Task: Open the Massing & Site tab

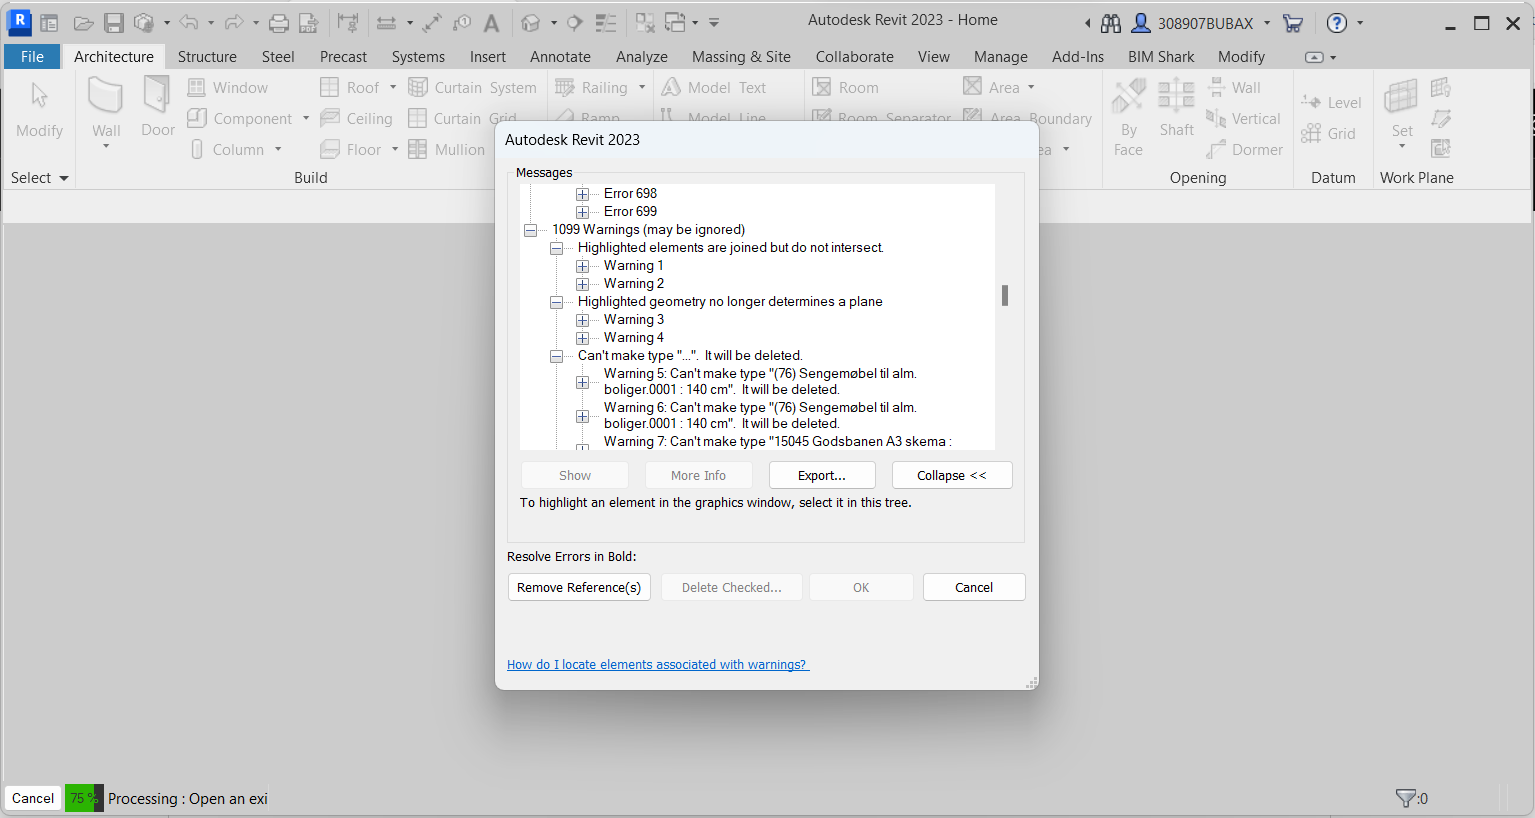Action: click(x=741, y=57)
